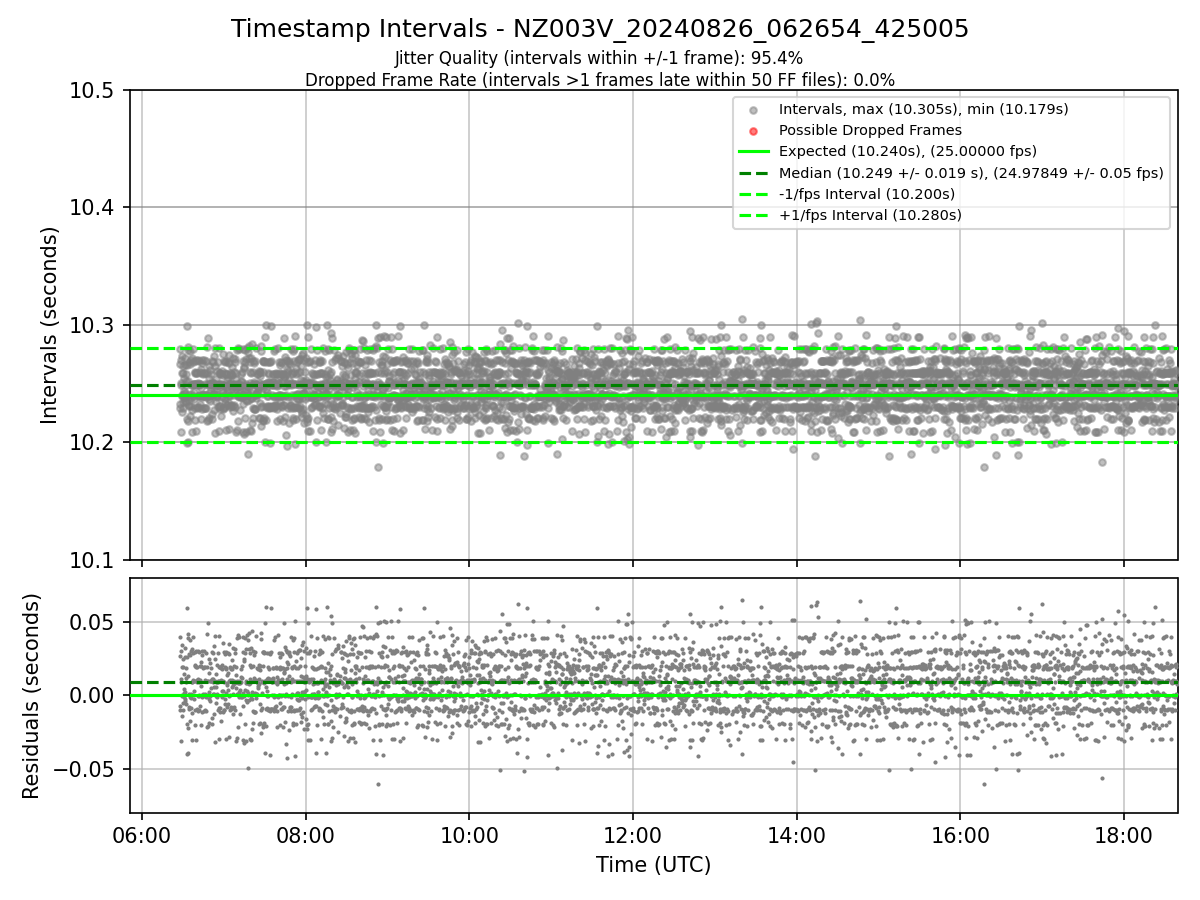Click the red Possible Dropped Frames legend marker
This screenshot has width=1200, height=900.
tap(754, 131)
